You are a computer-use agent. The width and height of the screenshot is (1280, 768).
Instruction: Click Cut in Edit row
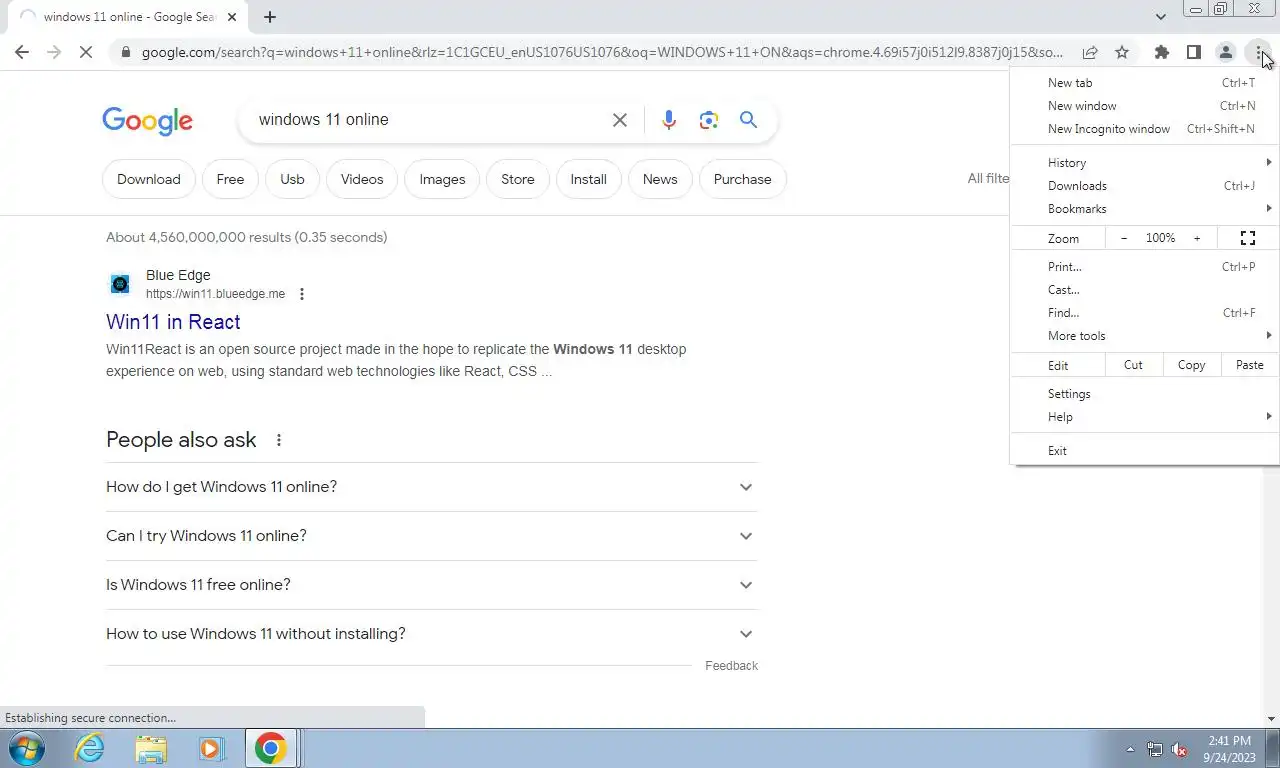[1133, 365]
